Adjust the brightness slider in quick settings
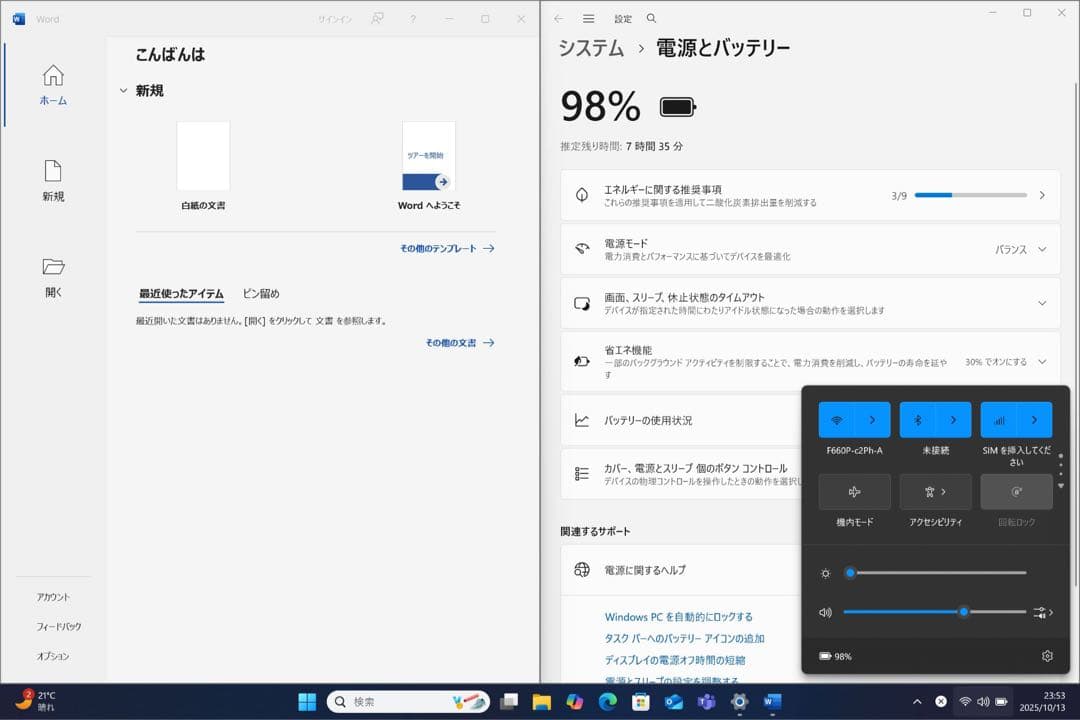The height and width of the screenshot is (720, 1080). pos(935,573)
